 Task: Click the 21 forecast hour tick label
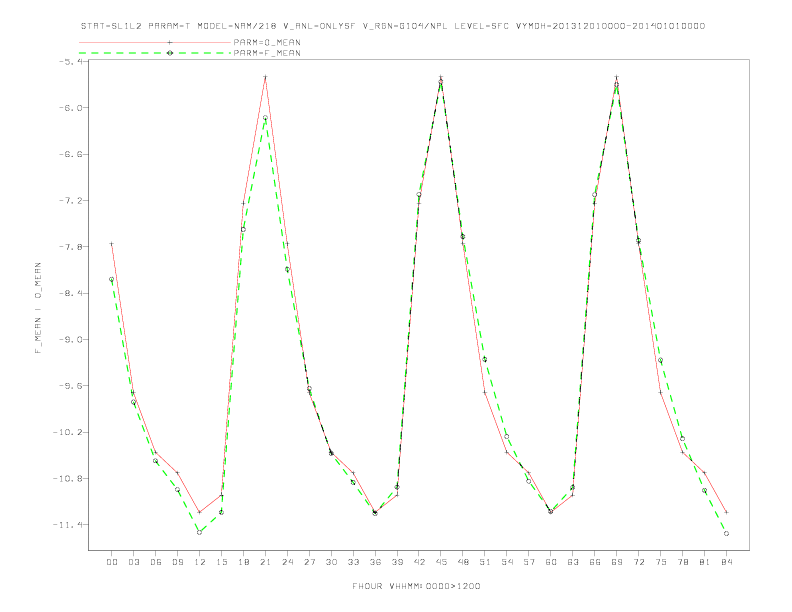[265, 562]
